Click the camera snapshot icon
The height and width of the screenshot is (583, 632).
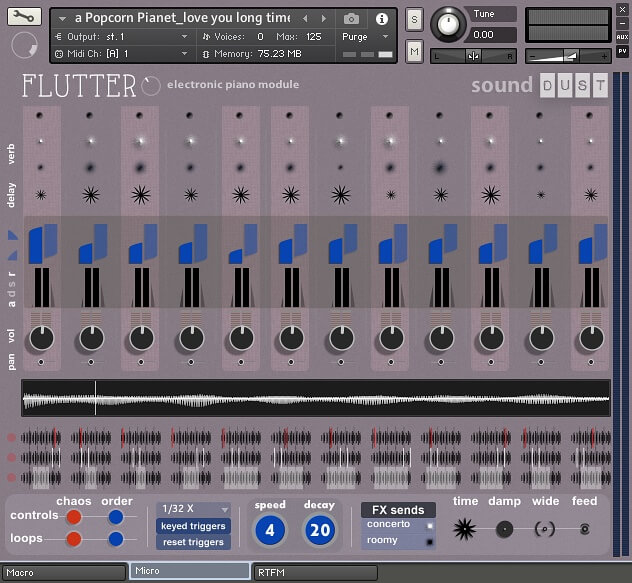pos(351,19)
